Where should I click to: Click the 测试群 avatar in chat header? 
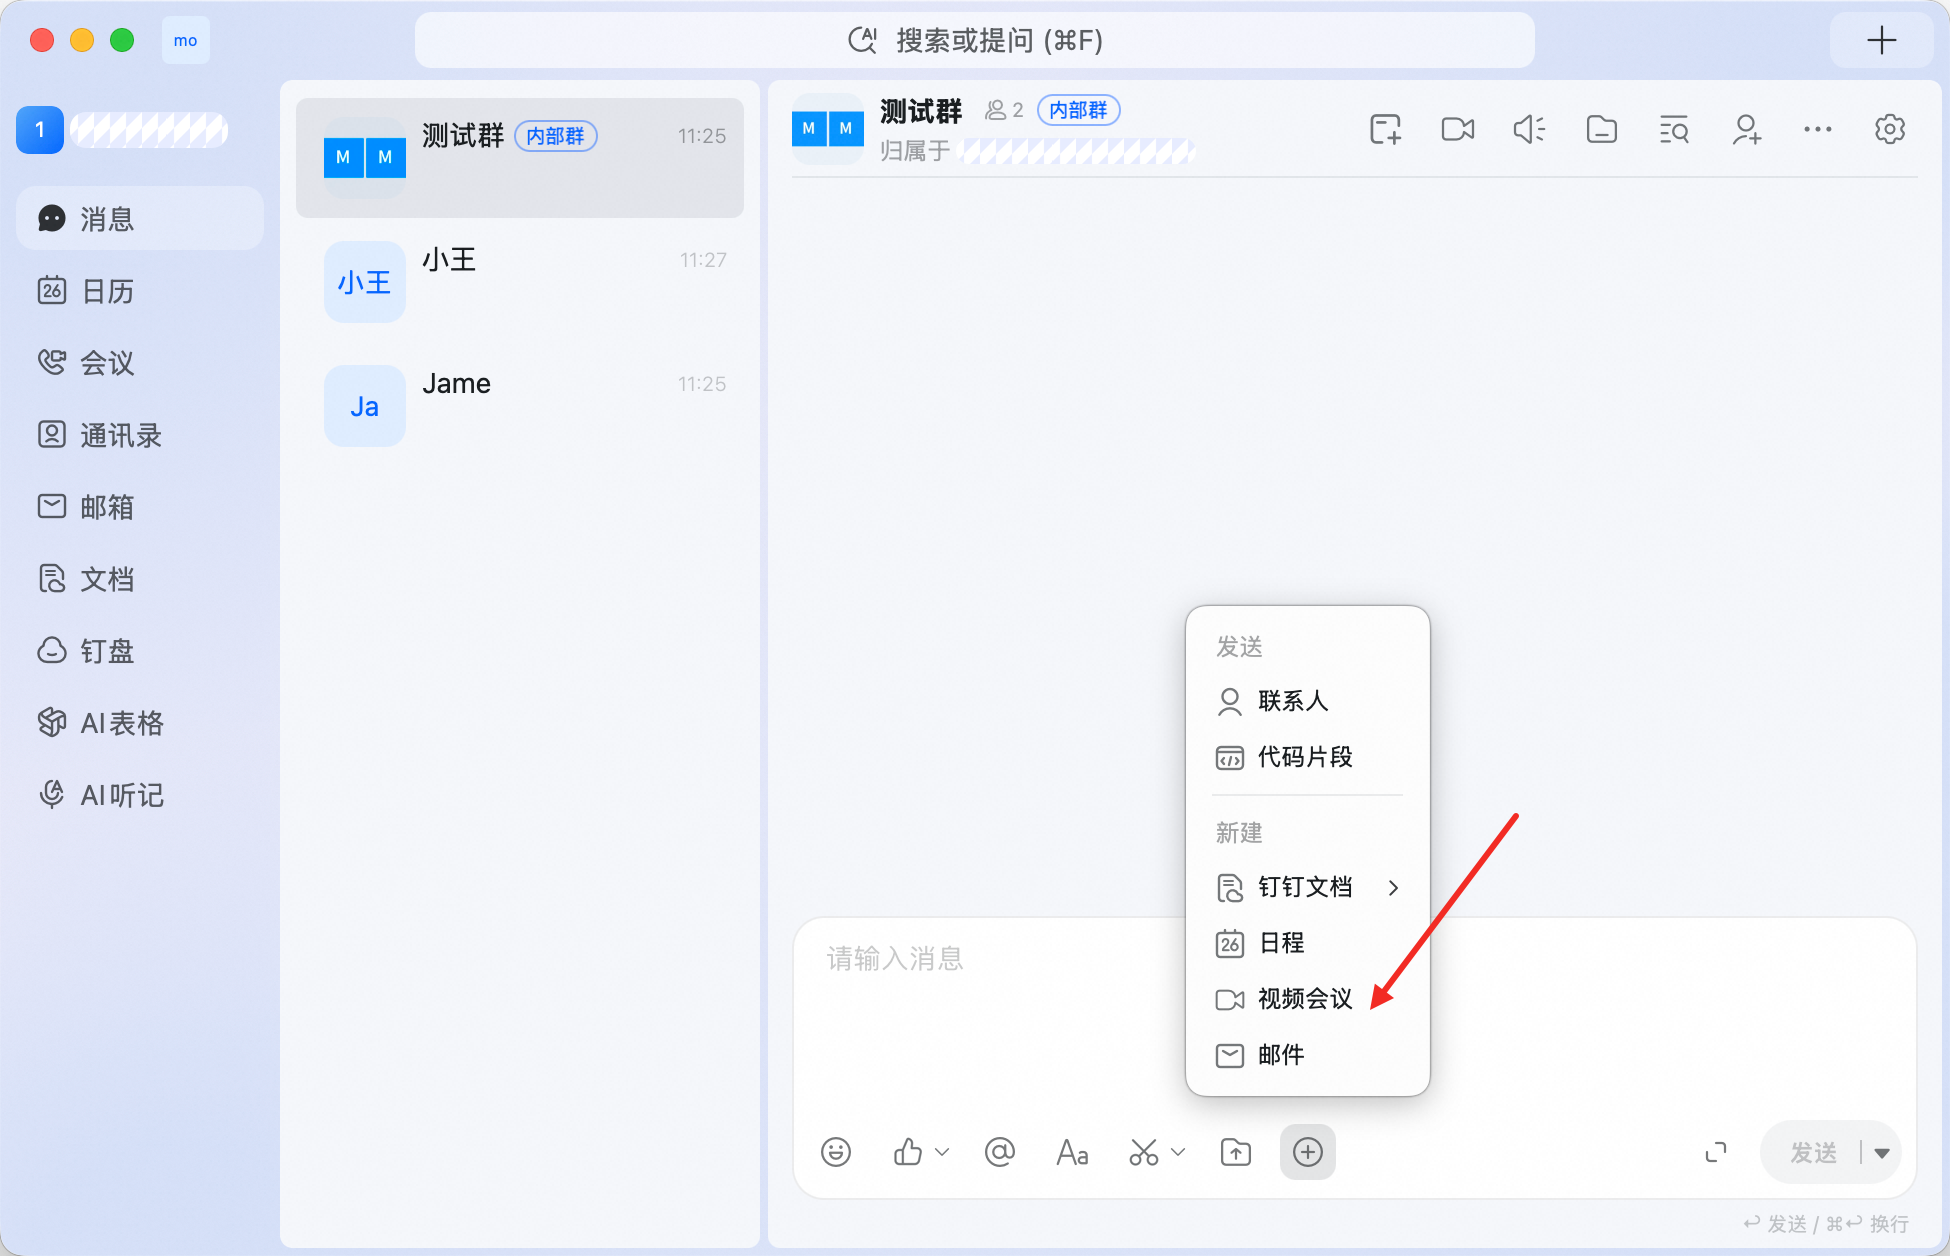pyautogui.click(x=828, y=128)
